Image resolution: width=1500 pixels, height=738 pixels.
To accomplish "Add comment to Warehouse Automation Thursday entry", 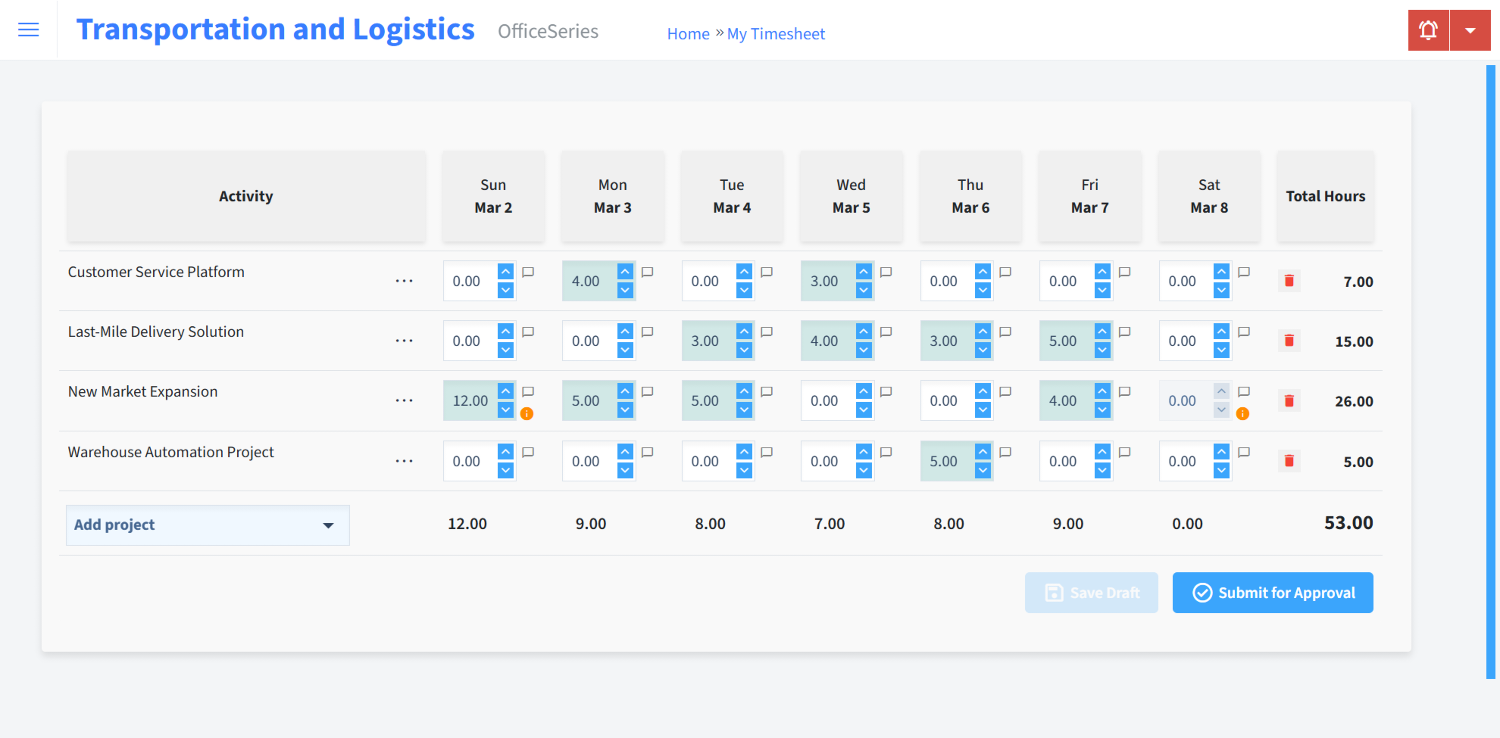I will point(1005,451).
